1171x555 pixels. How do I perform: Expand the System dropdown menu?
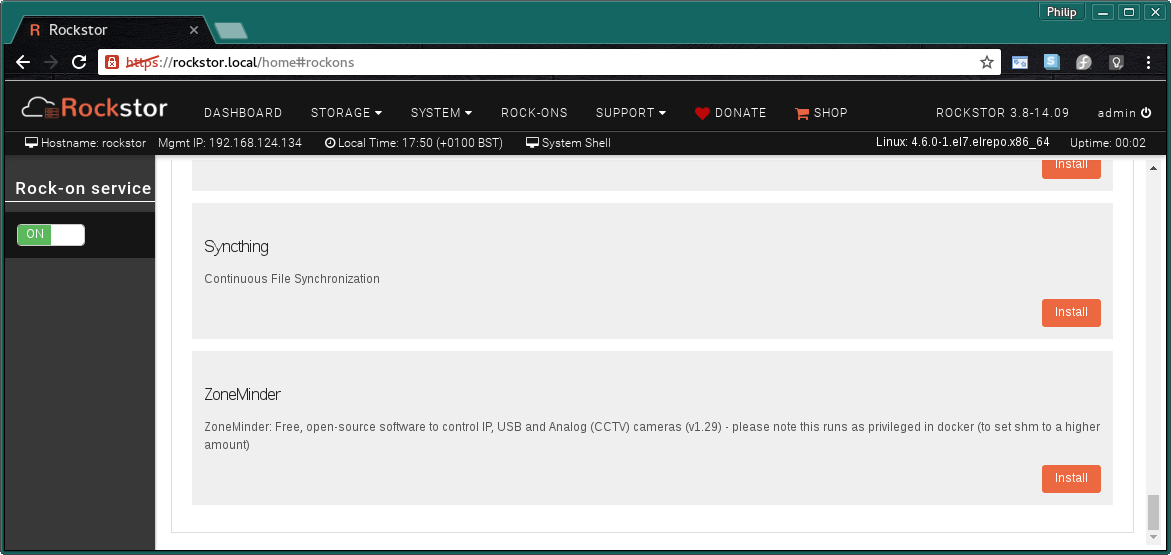point(441,113)
